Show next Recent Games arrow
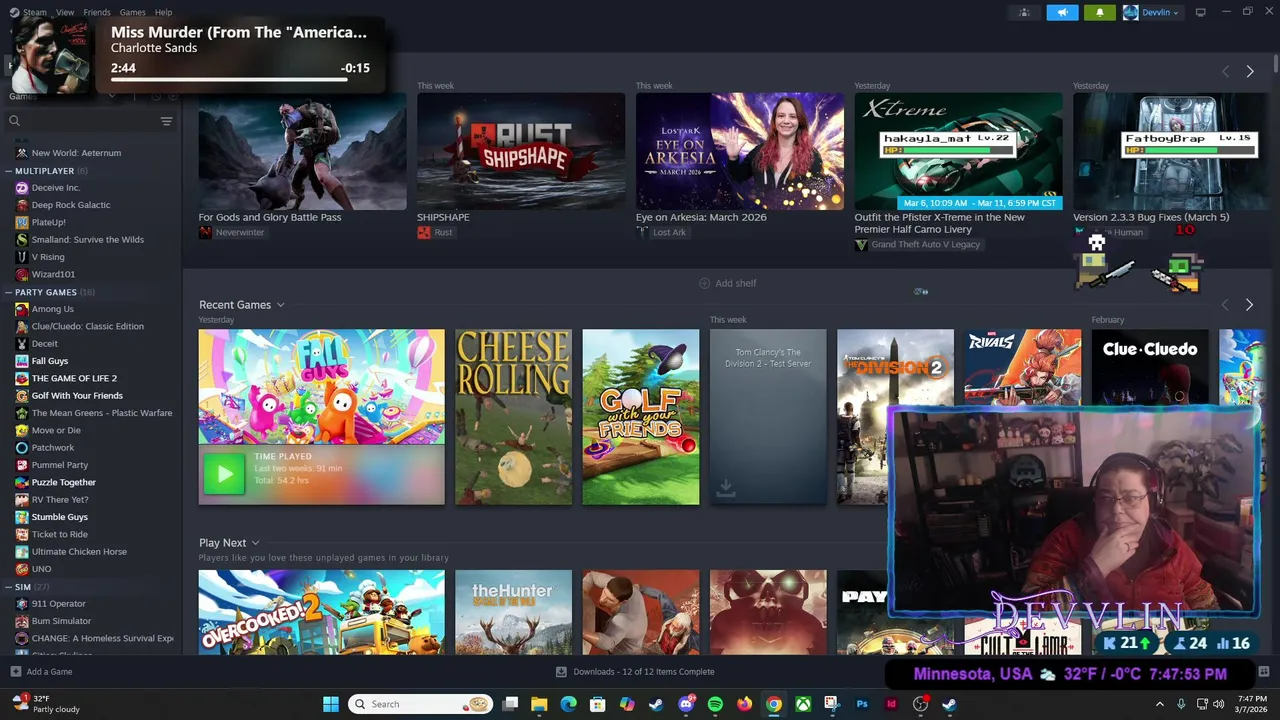The image size is (1280, 720). click(x=1249, y=304)
